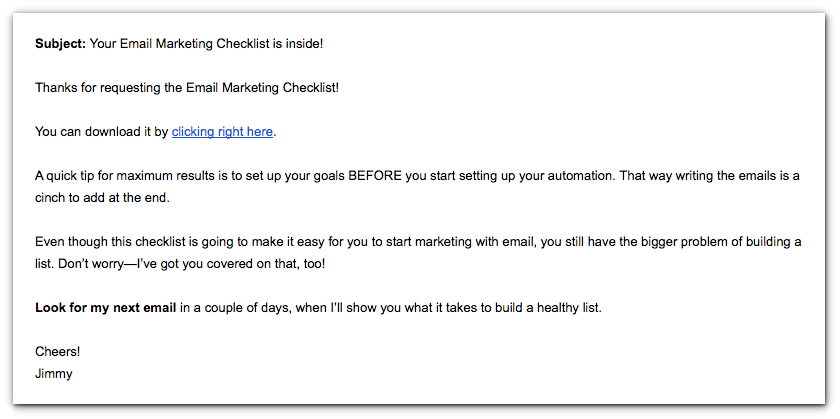Viewport: 840px width, 419px height.
Task: Click the 'Your Email Marketing Checklist is inside!' subject text
Action: [x=206, y=44]
